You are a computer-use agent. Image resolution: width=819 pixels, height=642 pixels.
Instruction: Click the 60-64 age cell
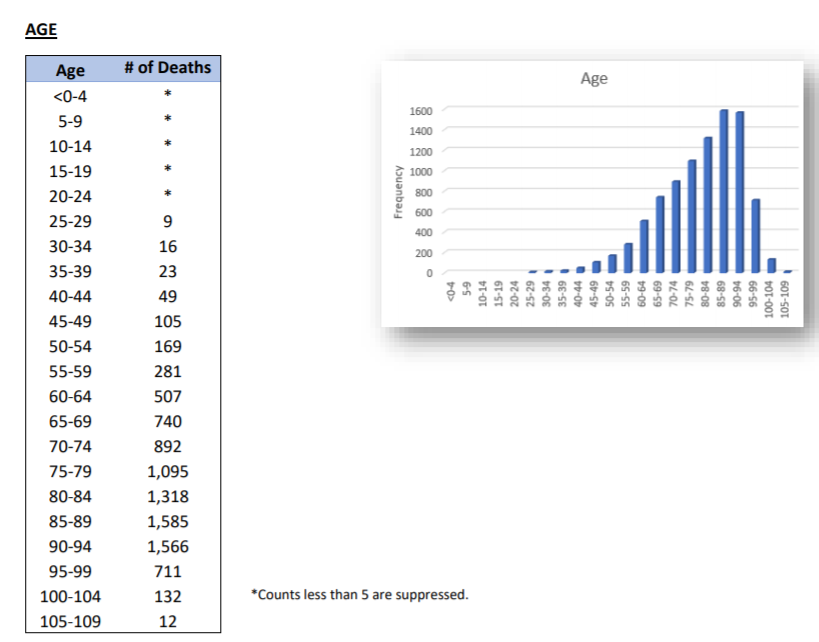[70, 397]
